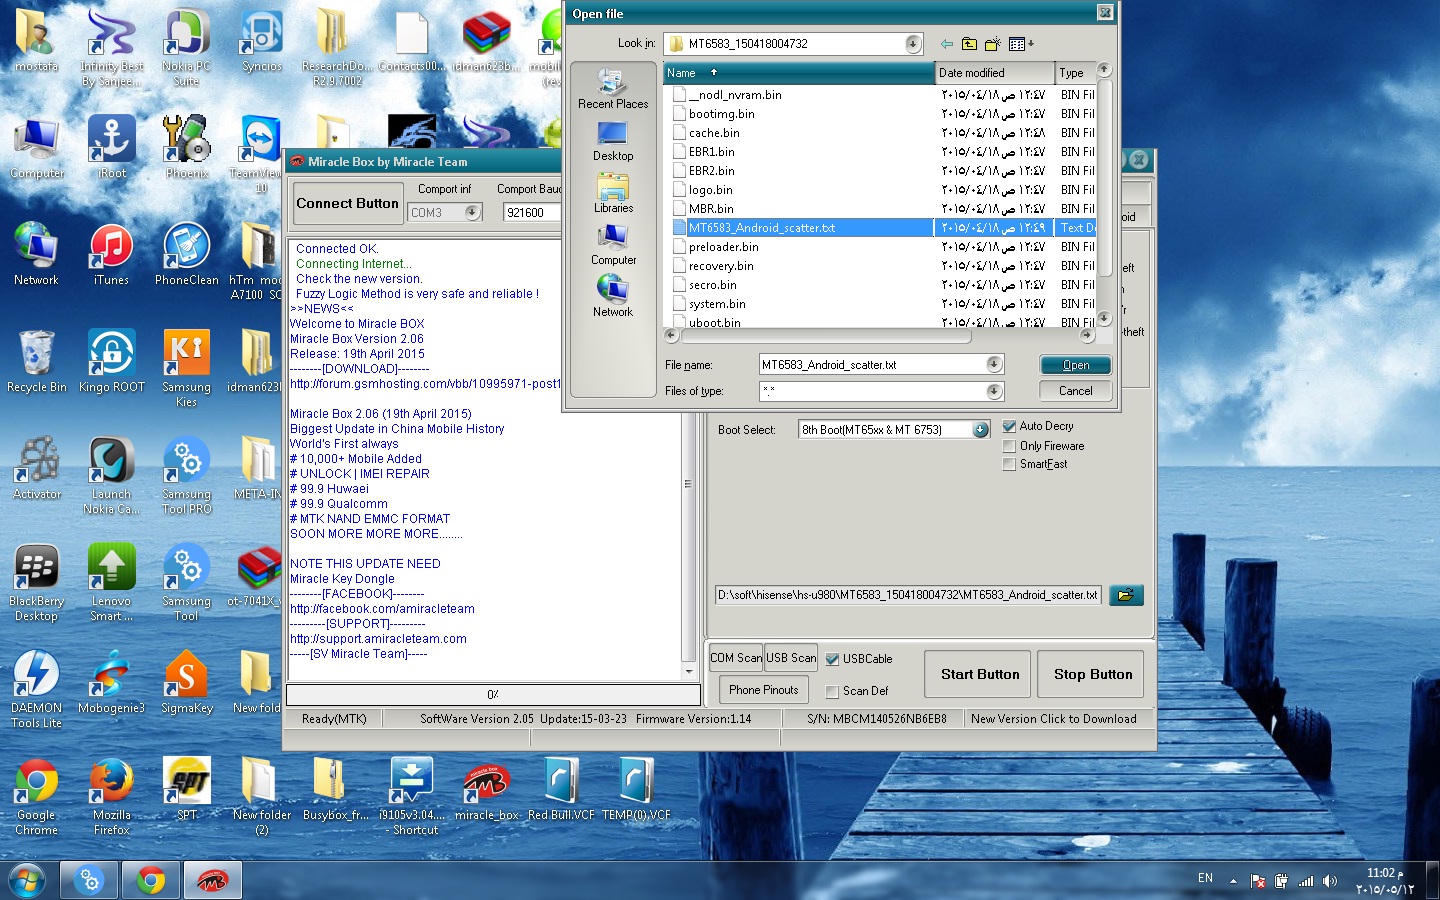Viewport: 1440px width, 900px height.
Task: Expand the File name dropdown
Action: coord(994,365)
